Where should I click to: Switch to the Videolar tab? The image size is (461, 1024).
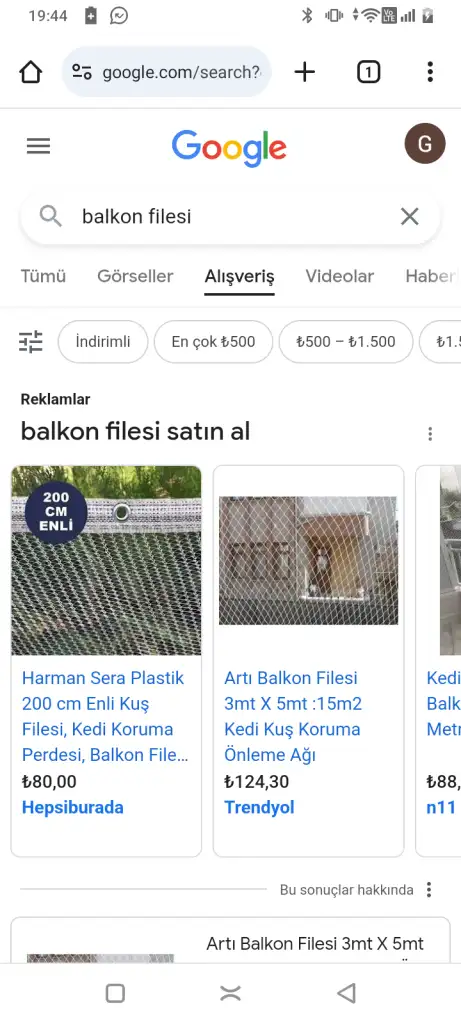click(340, 276)
